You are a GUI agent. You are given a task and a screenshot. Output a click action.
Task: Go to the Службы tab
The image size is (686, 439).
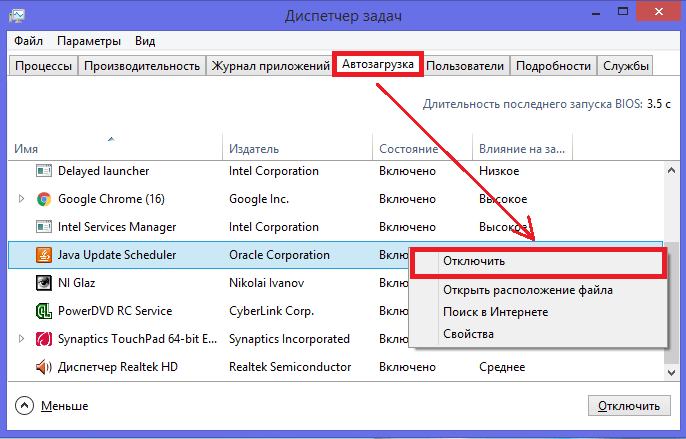[x=625, y=66]
